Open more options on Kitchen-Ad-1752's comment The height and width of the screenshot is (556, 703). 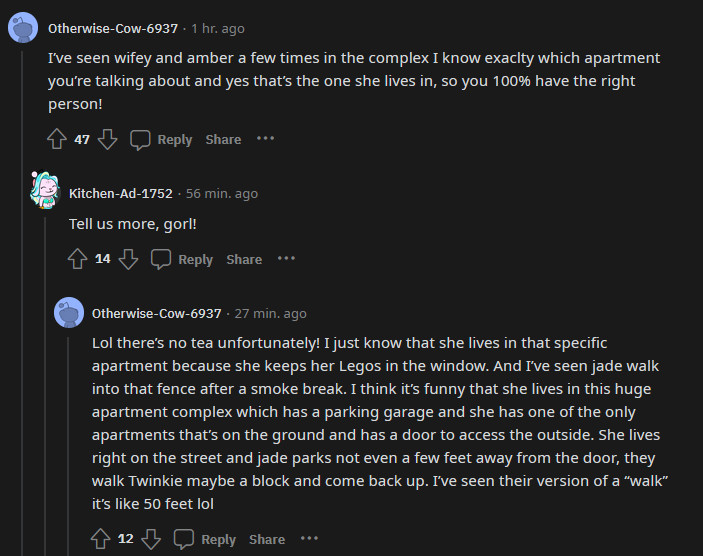(286, 259)
